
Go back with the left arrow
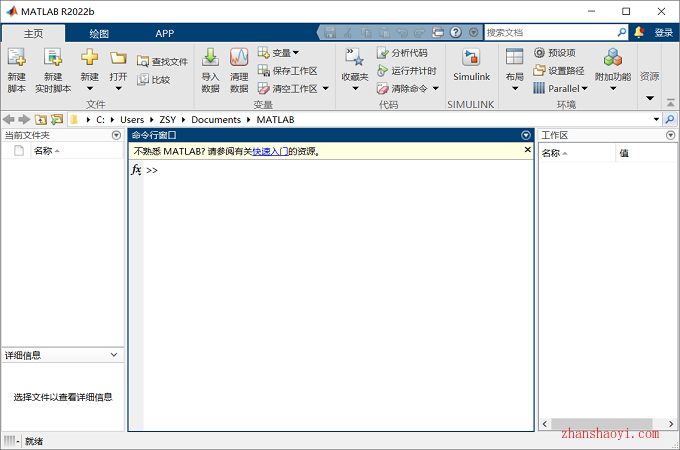pyautogui.click(x=9, y=119)
